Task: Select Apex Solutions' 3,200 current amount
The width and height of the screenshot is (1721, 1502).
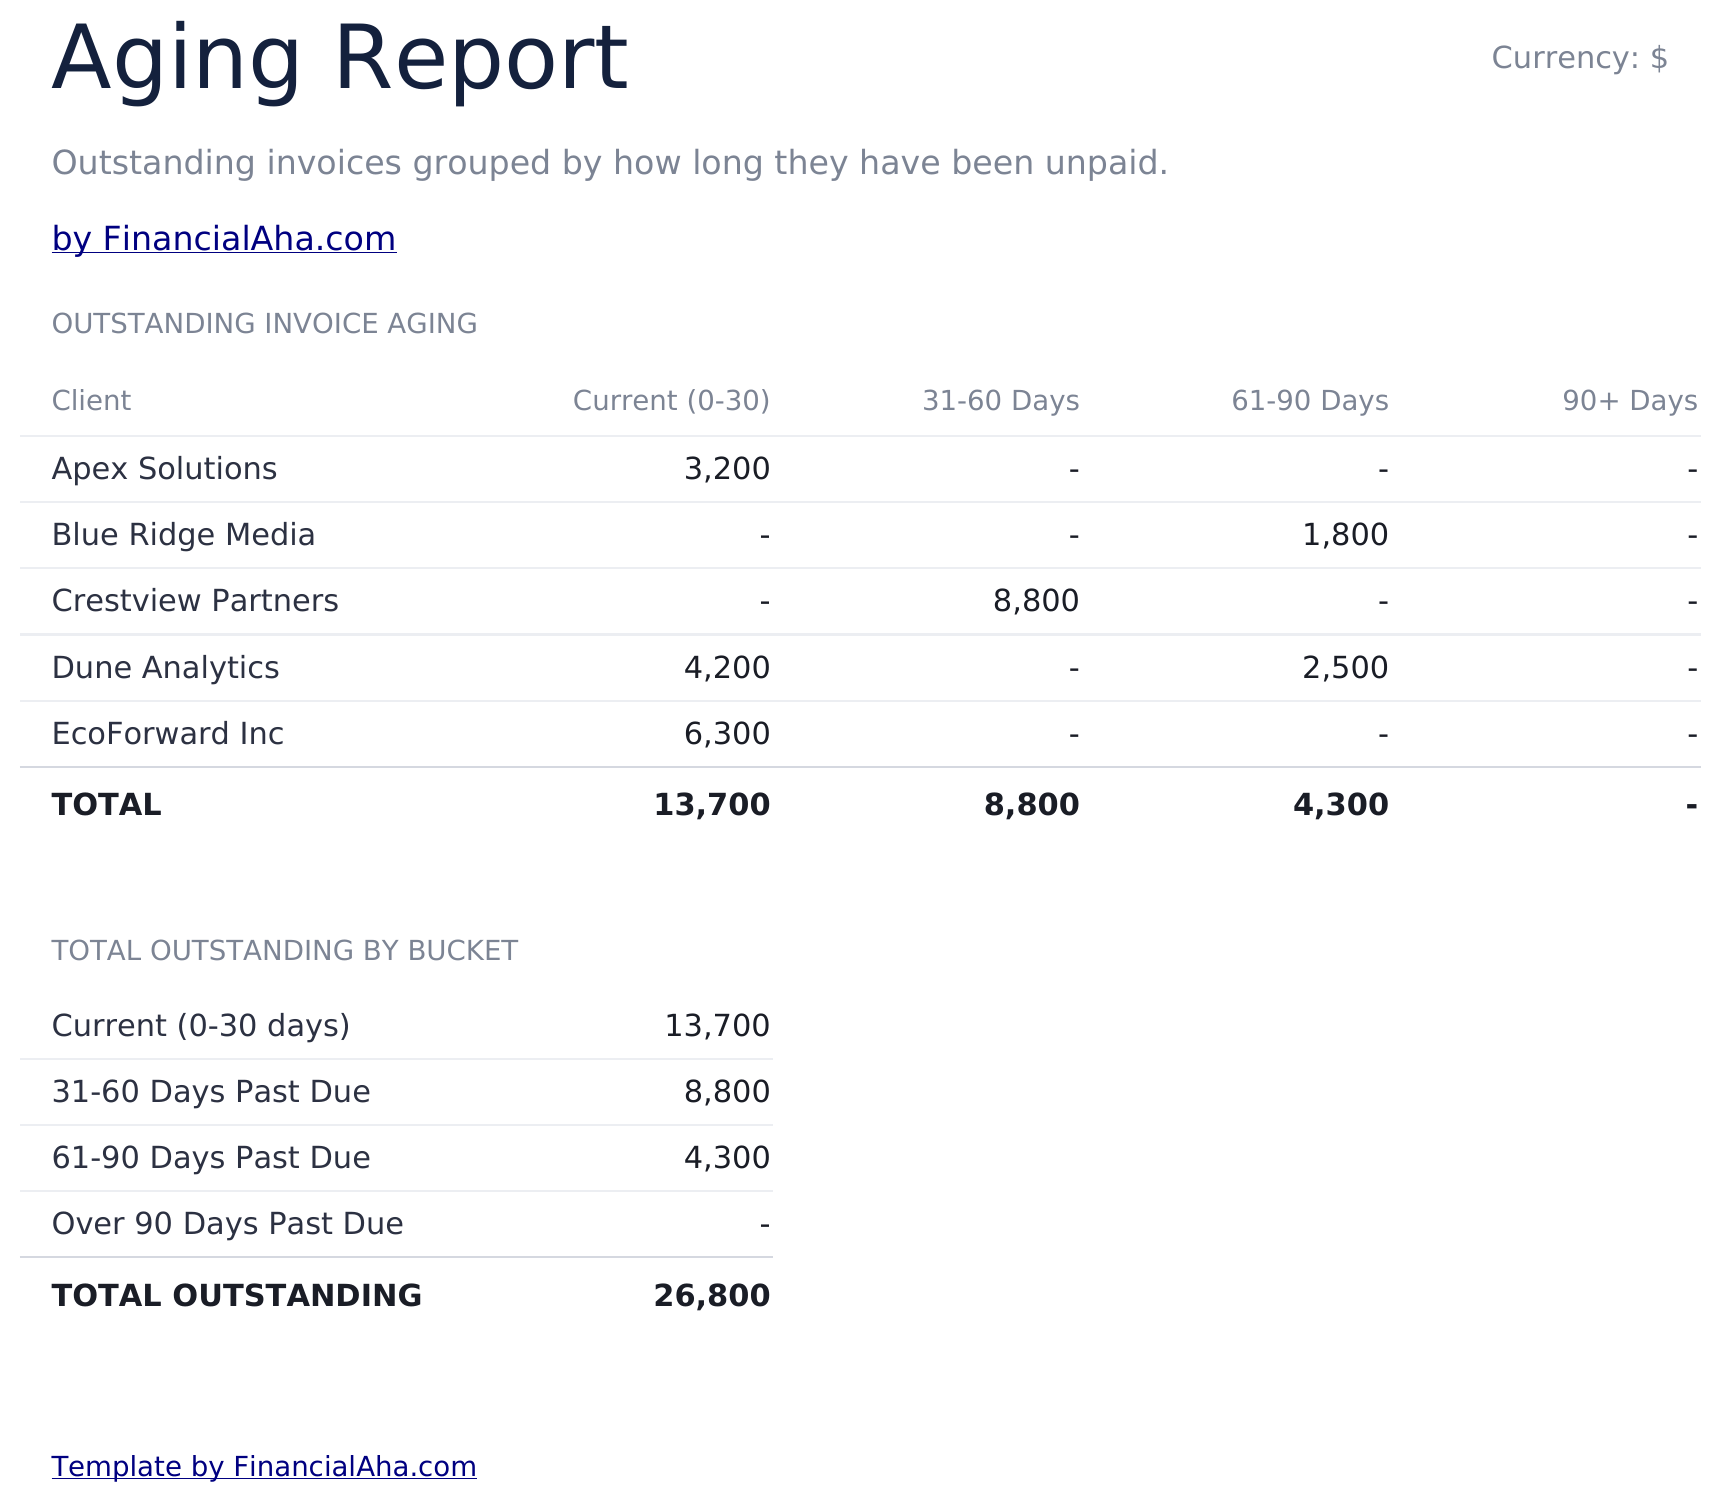Action: click(727, 469)
